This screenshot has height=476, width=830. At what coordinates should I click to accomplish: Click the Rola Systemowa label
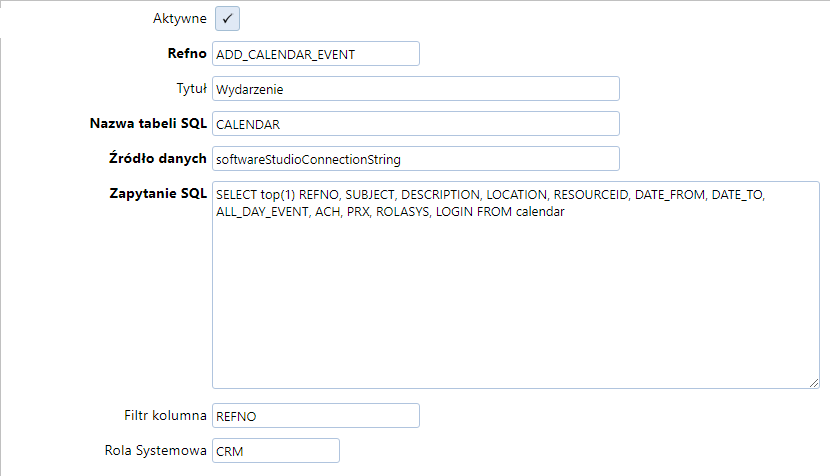(x=155, y=451)
